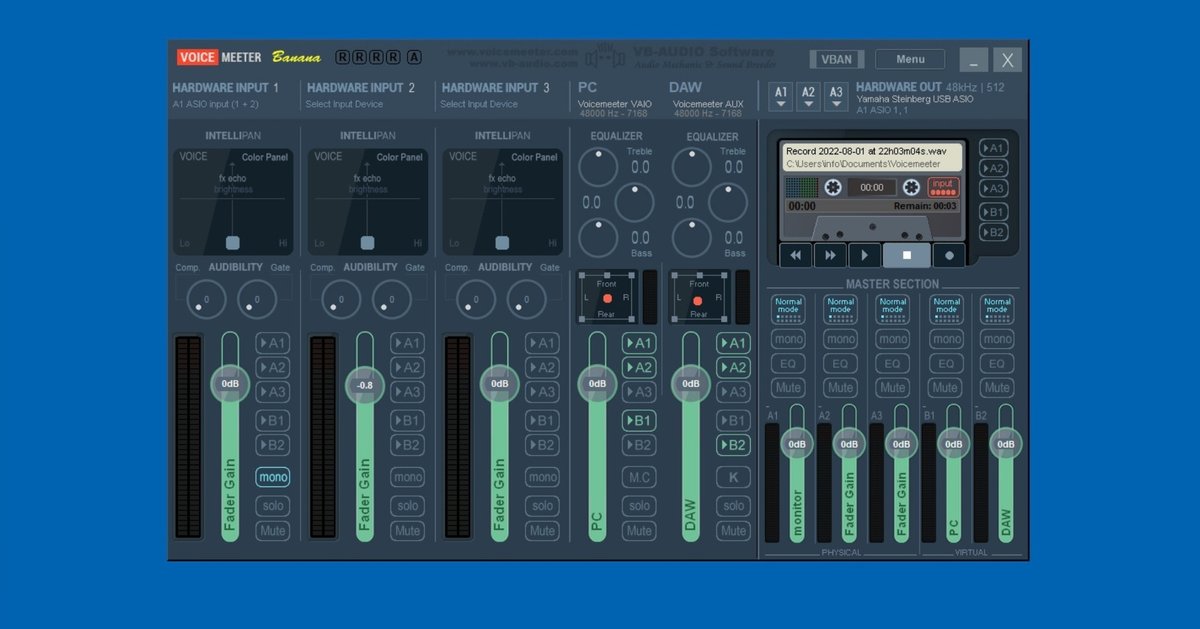Start playback on the cassette recorder
Image resolution: width=1200 pixels, height=629 pixels.
tap(864, 255)
